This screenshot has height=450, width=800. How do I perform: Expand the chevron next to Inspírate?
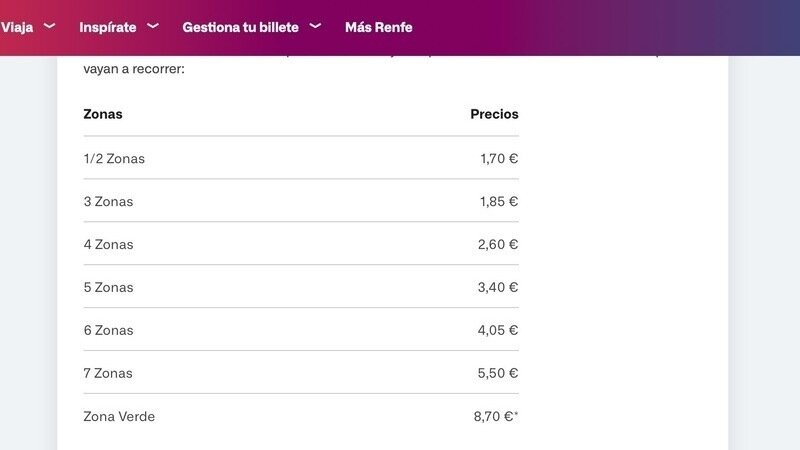(x=153, y=26)
